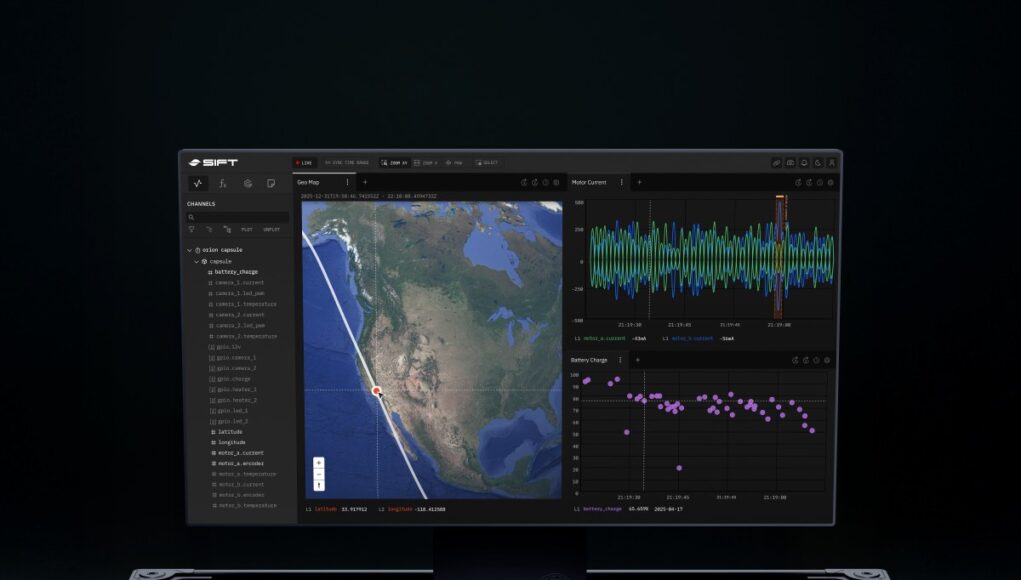Select the Battery Charge tab
The height and width of the screenshot is (580, 1021).
pos(589,360)
